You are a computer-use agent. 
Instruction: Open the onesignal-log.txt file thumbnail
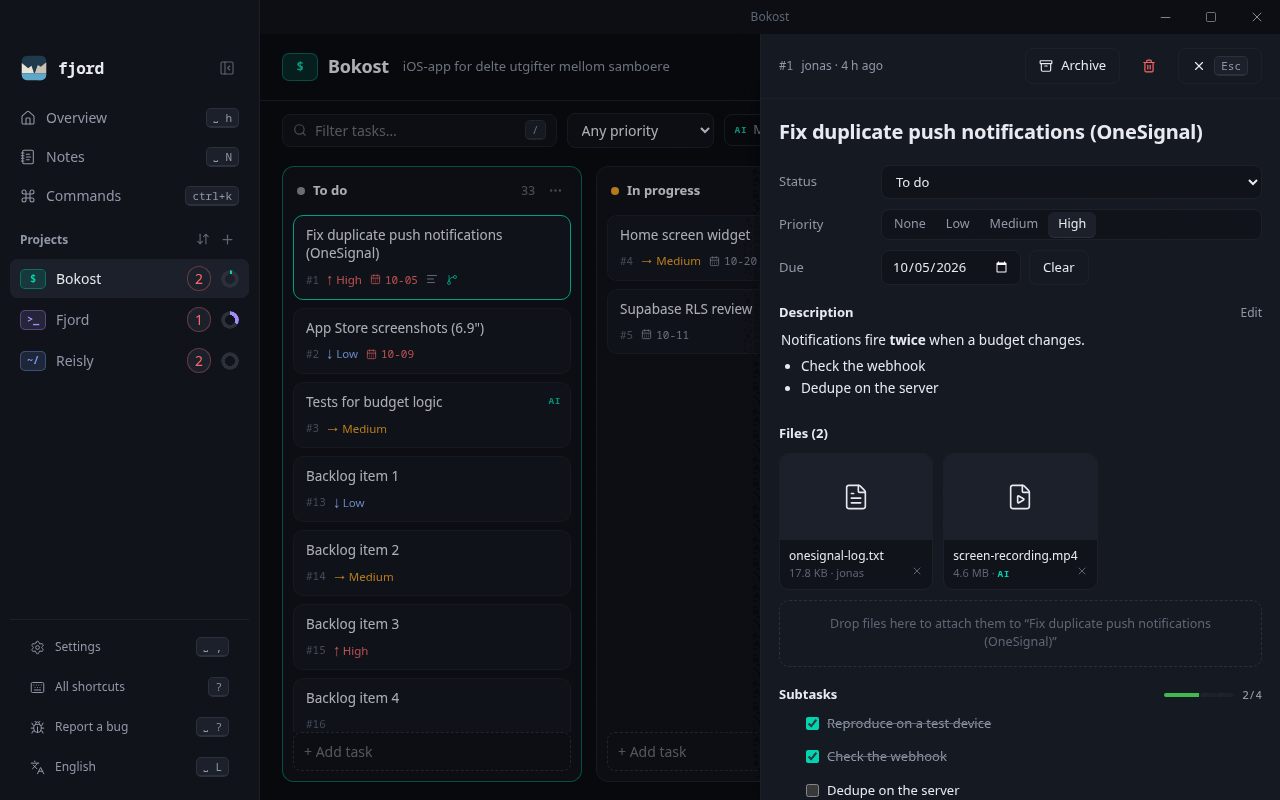[x=856, y=497]
